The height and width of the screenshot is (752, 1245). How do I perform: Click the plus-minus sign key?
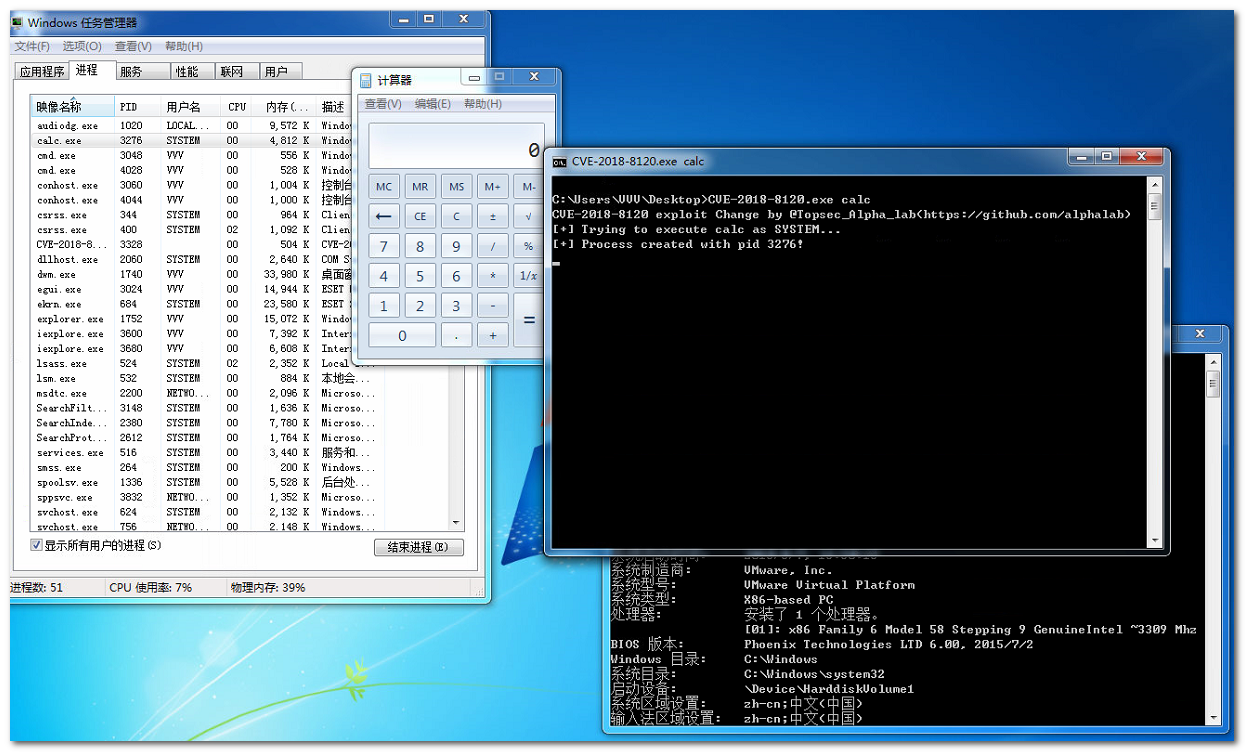tap(492, 216)
